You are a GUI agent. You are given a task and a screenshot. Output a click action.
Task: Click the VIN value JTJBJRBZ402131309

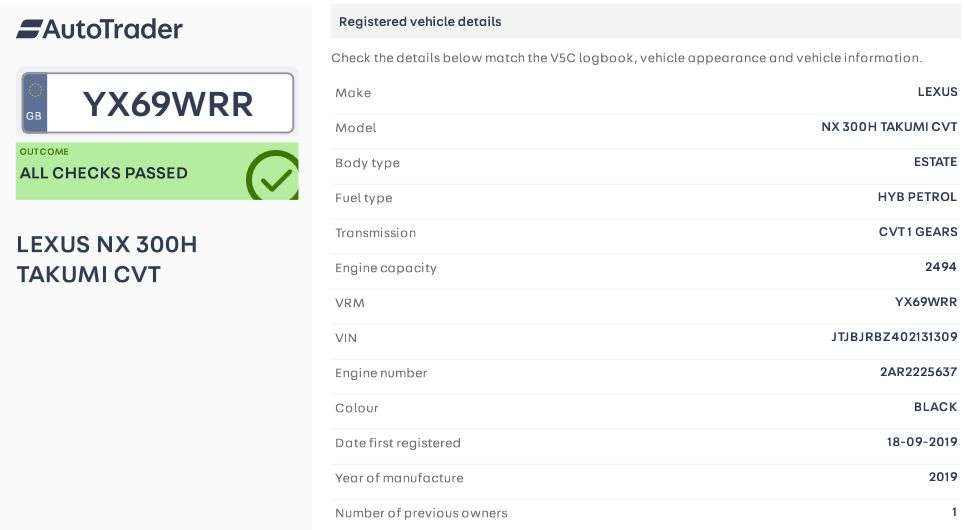pyautogui.click(x=894, y=337)
